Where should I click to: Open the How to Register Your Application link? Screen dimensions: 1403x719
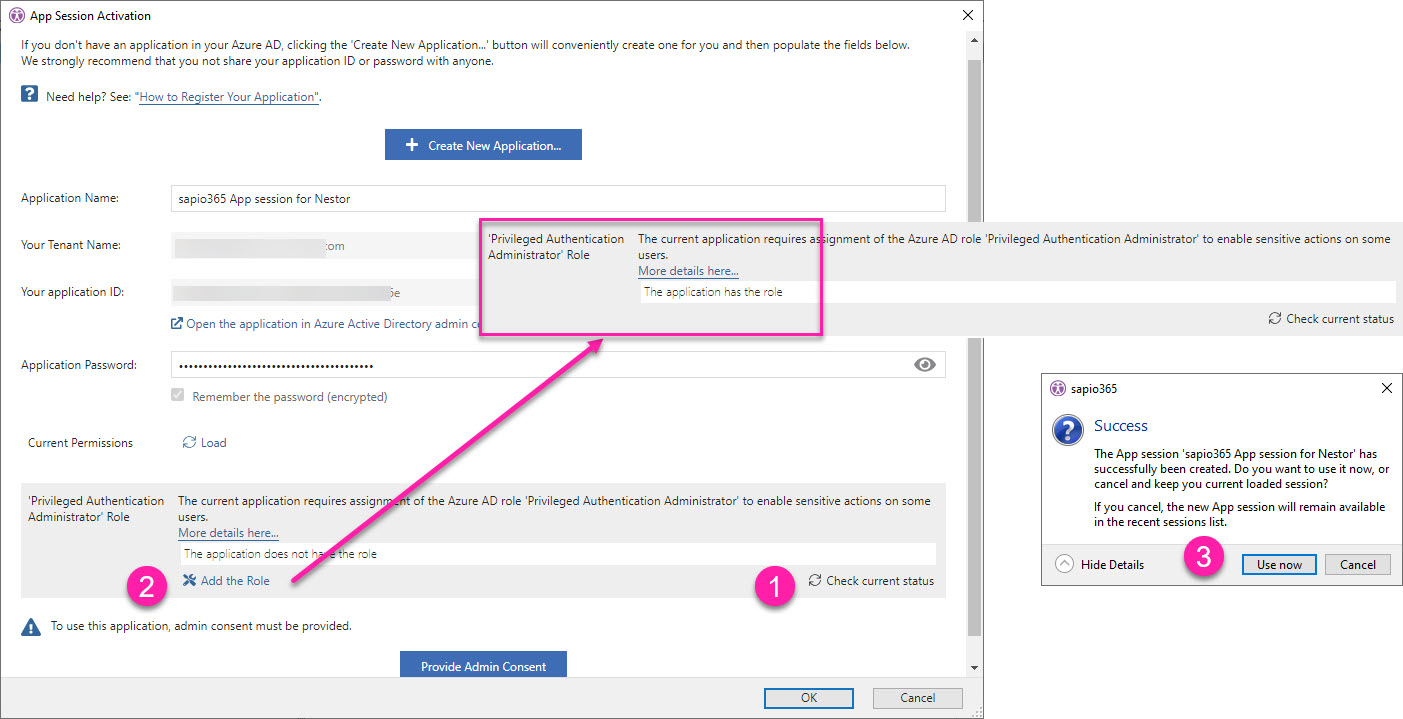[229, 97]
